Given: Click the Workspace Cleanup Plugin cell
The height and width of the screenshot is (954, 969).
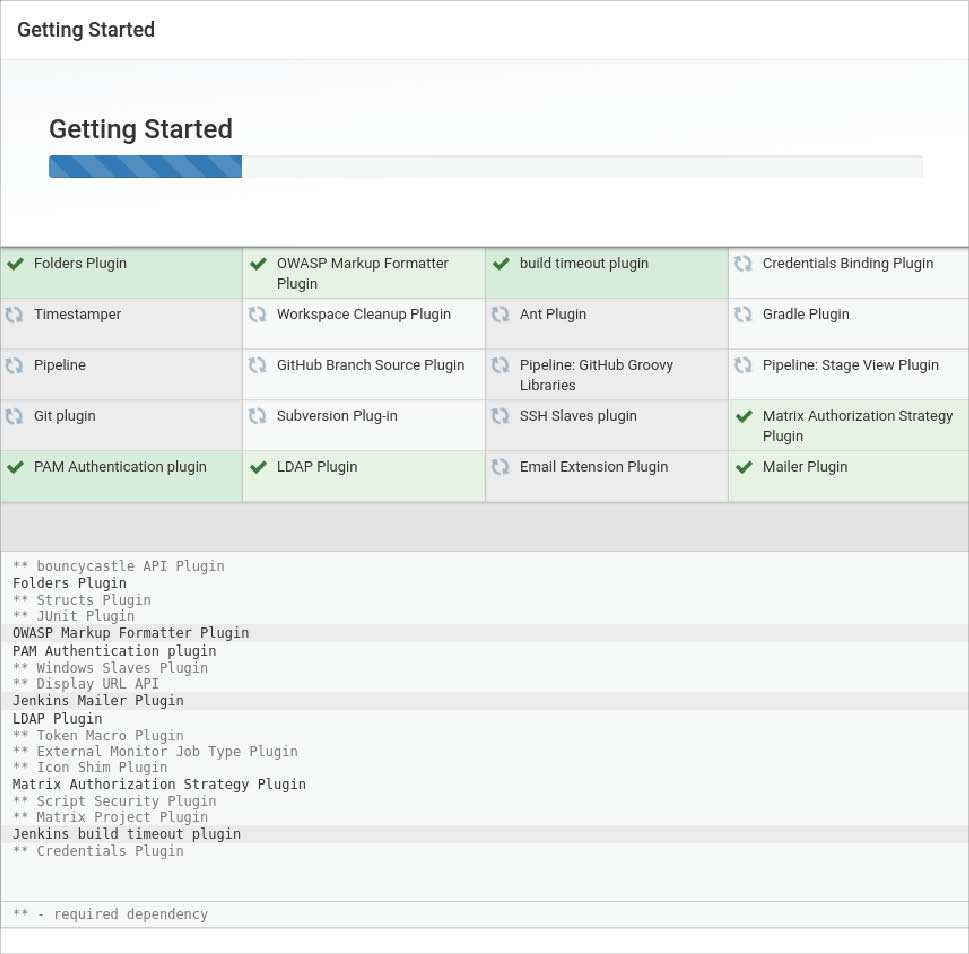Looking at the screenshot, I should 364,323.
